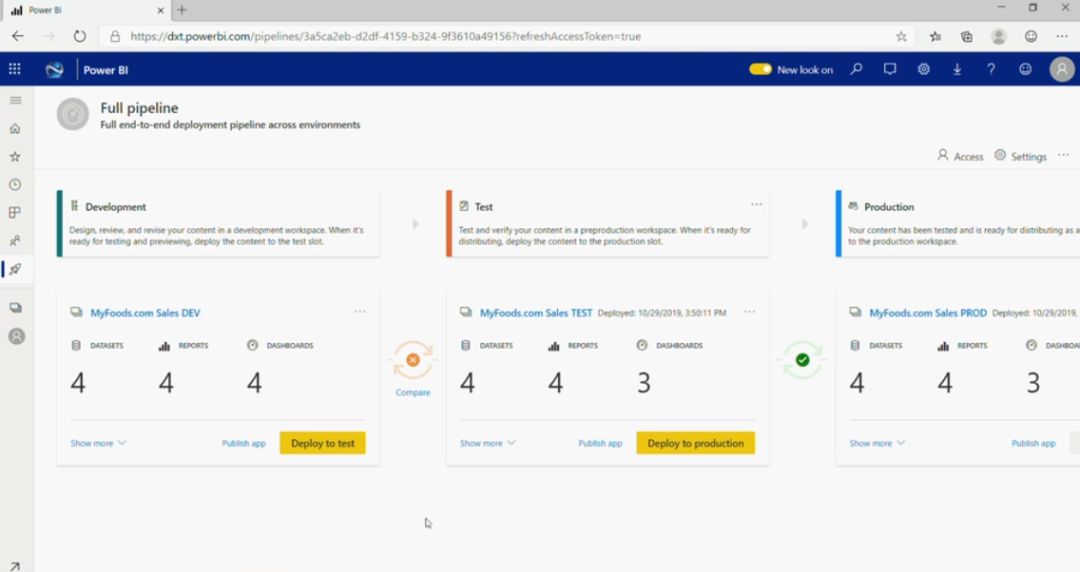1080x572 pixels.
Task: Open MyFoods.com Sales DEV more options
Action: click(x=360, y=311)
